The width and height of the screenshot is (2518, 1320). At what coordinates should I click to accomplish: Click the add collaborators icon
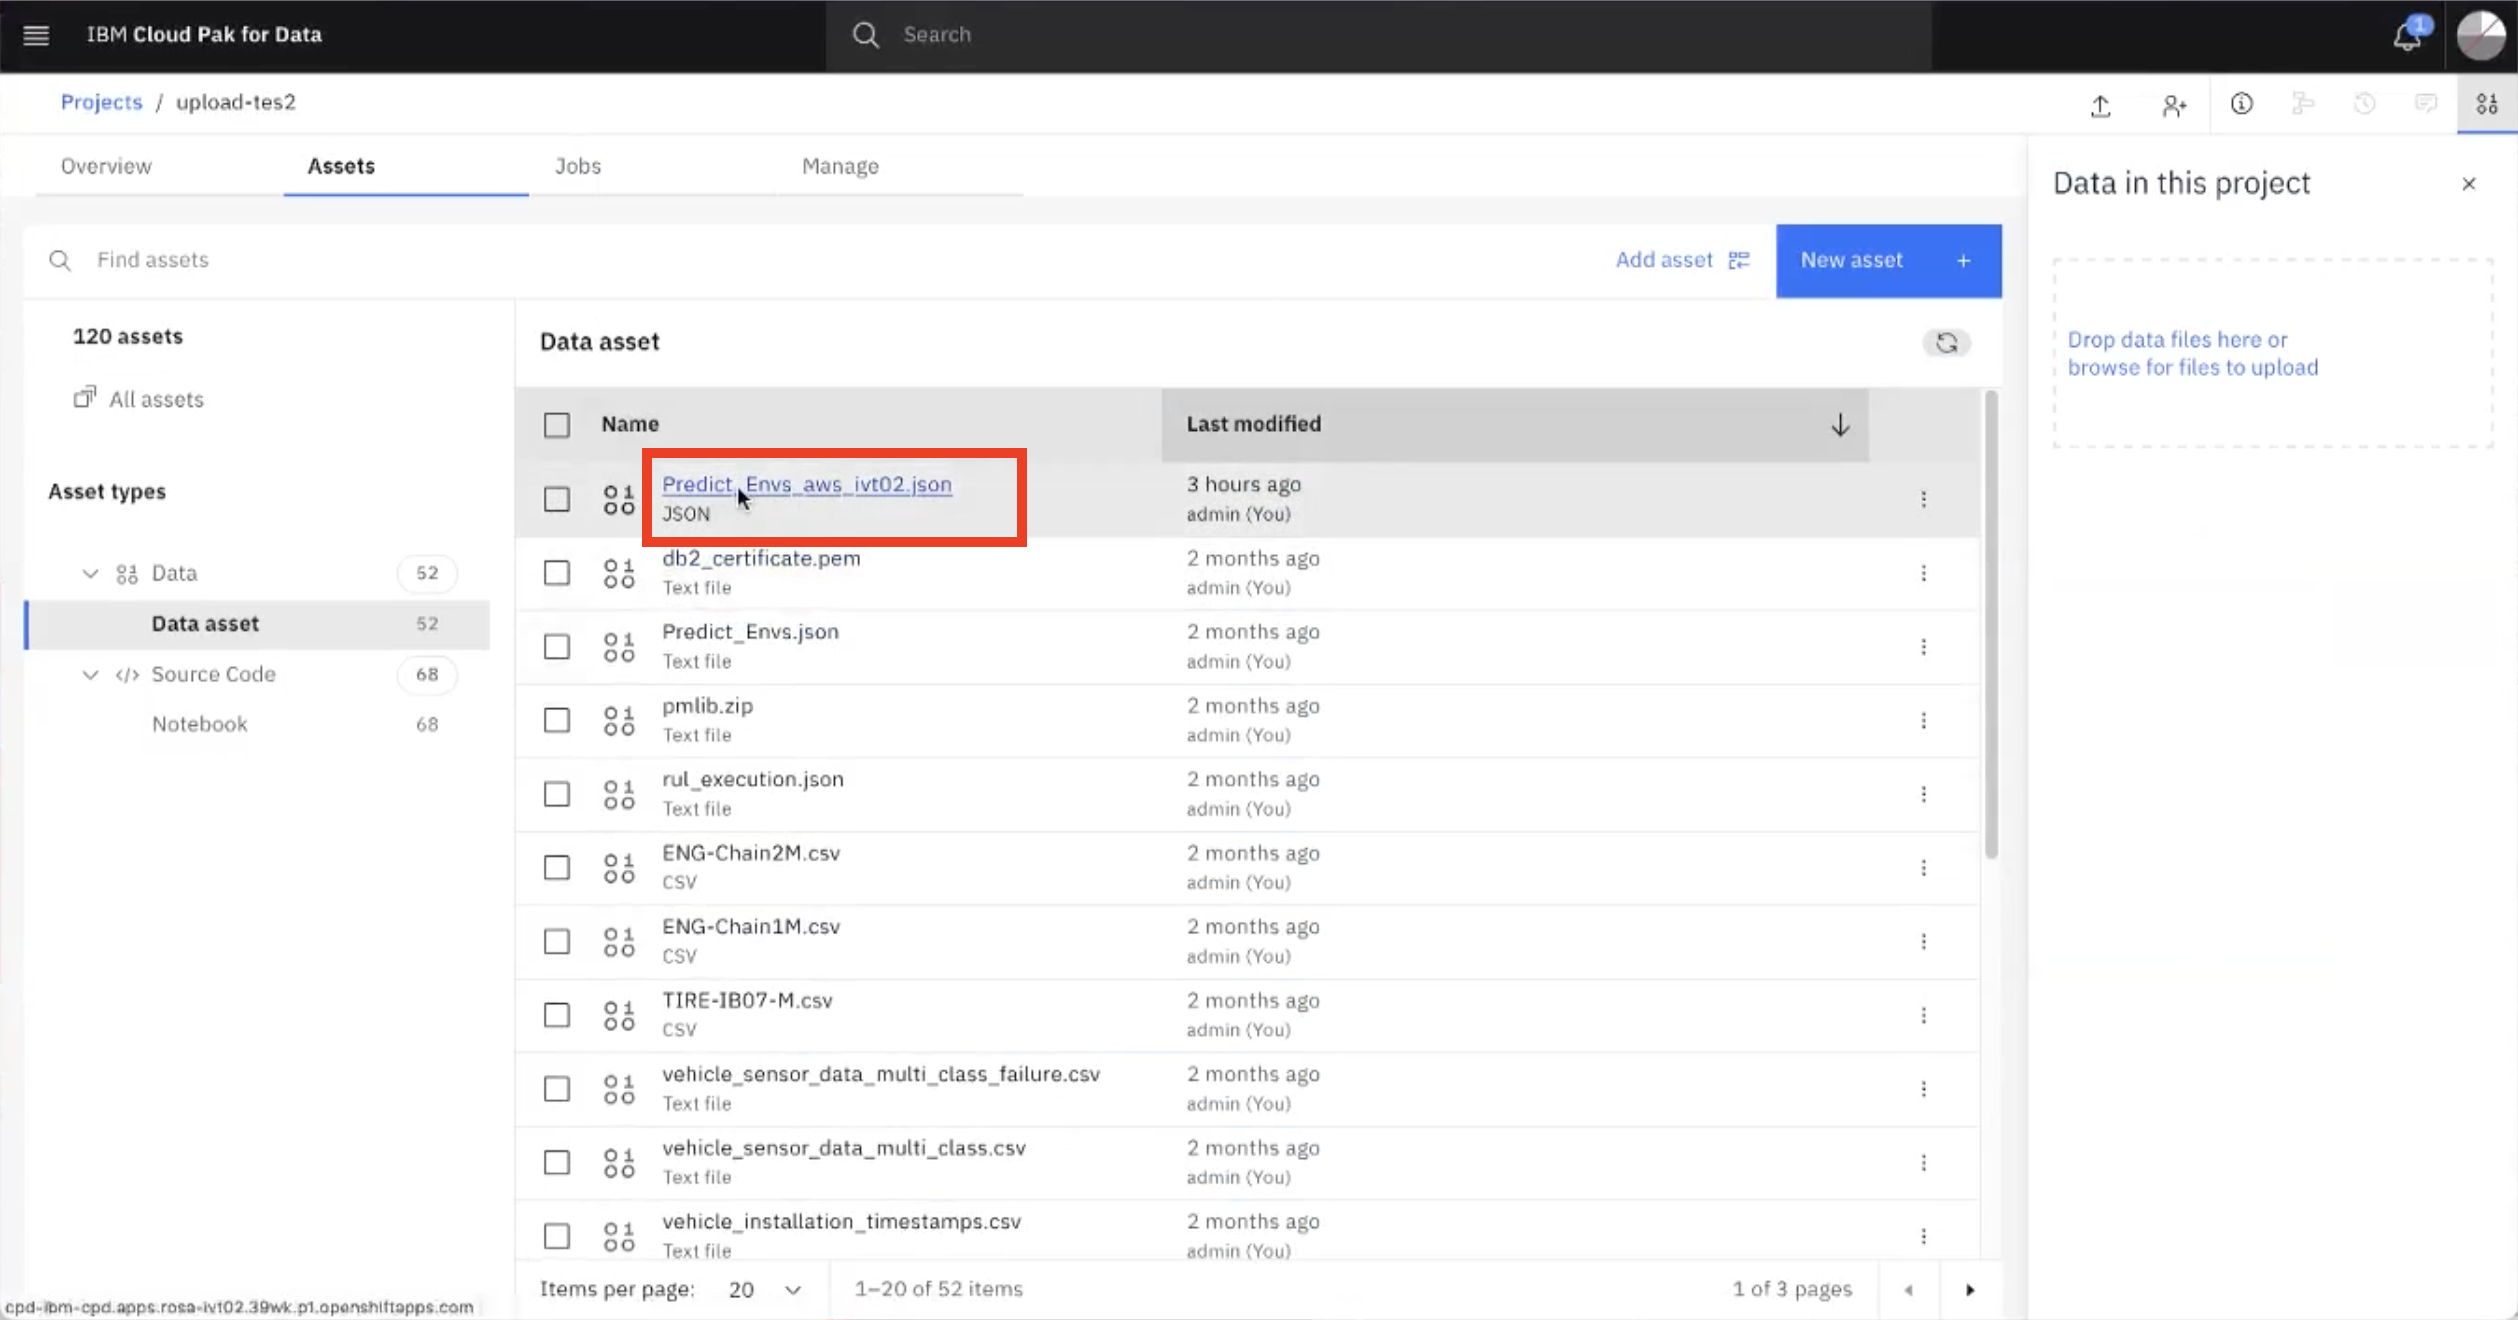point(2173,105)
